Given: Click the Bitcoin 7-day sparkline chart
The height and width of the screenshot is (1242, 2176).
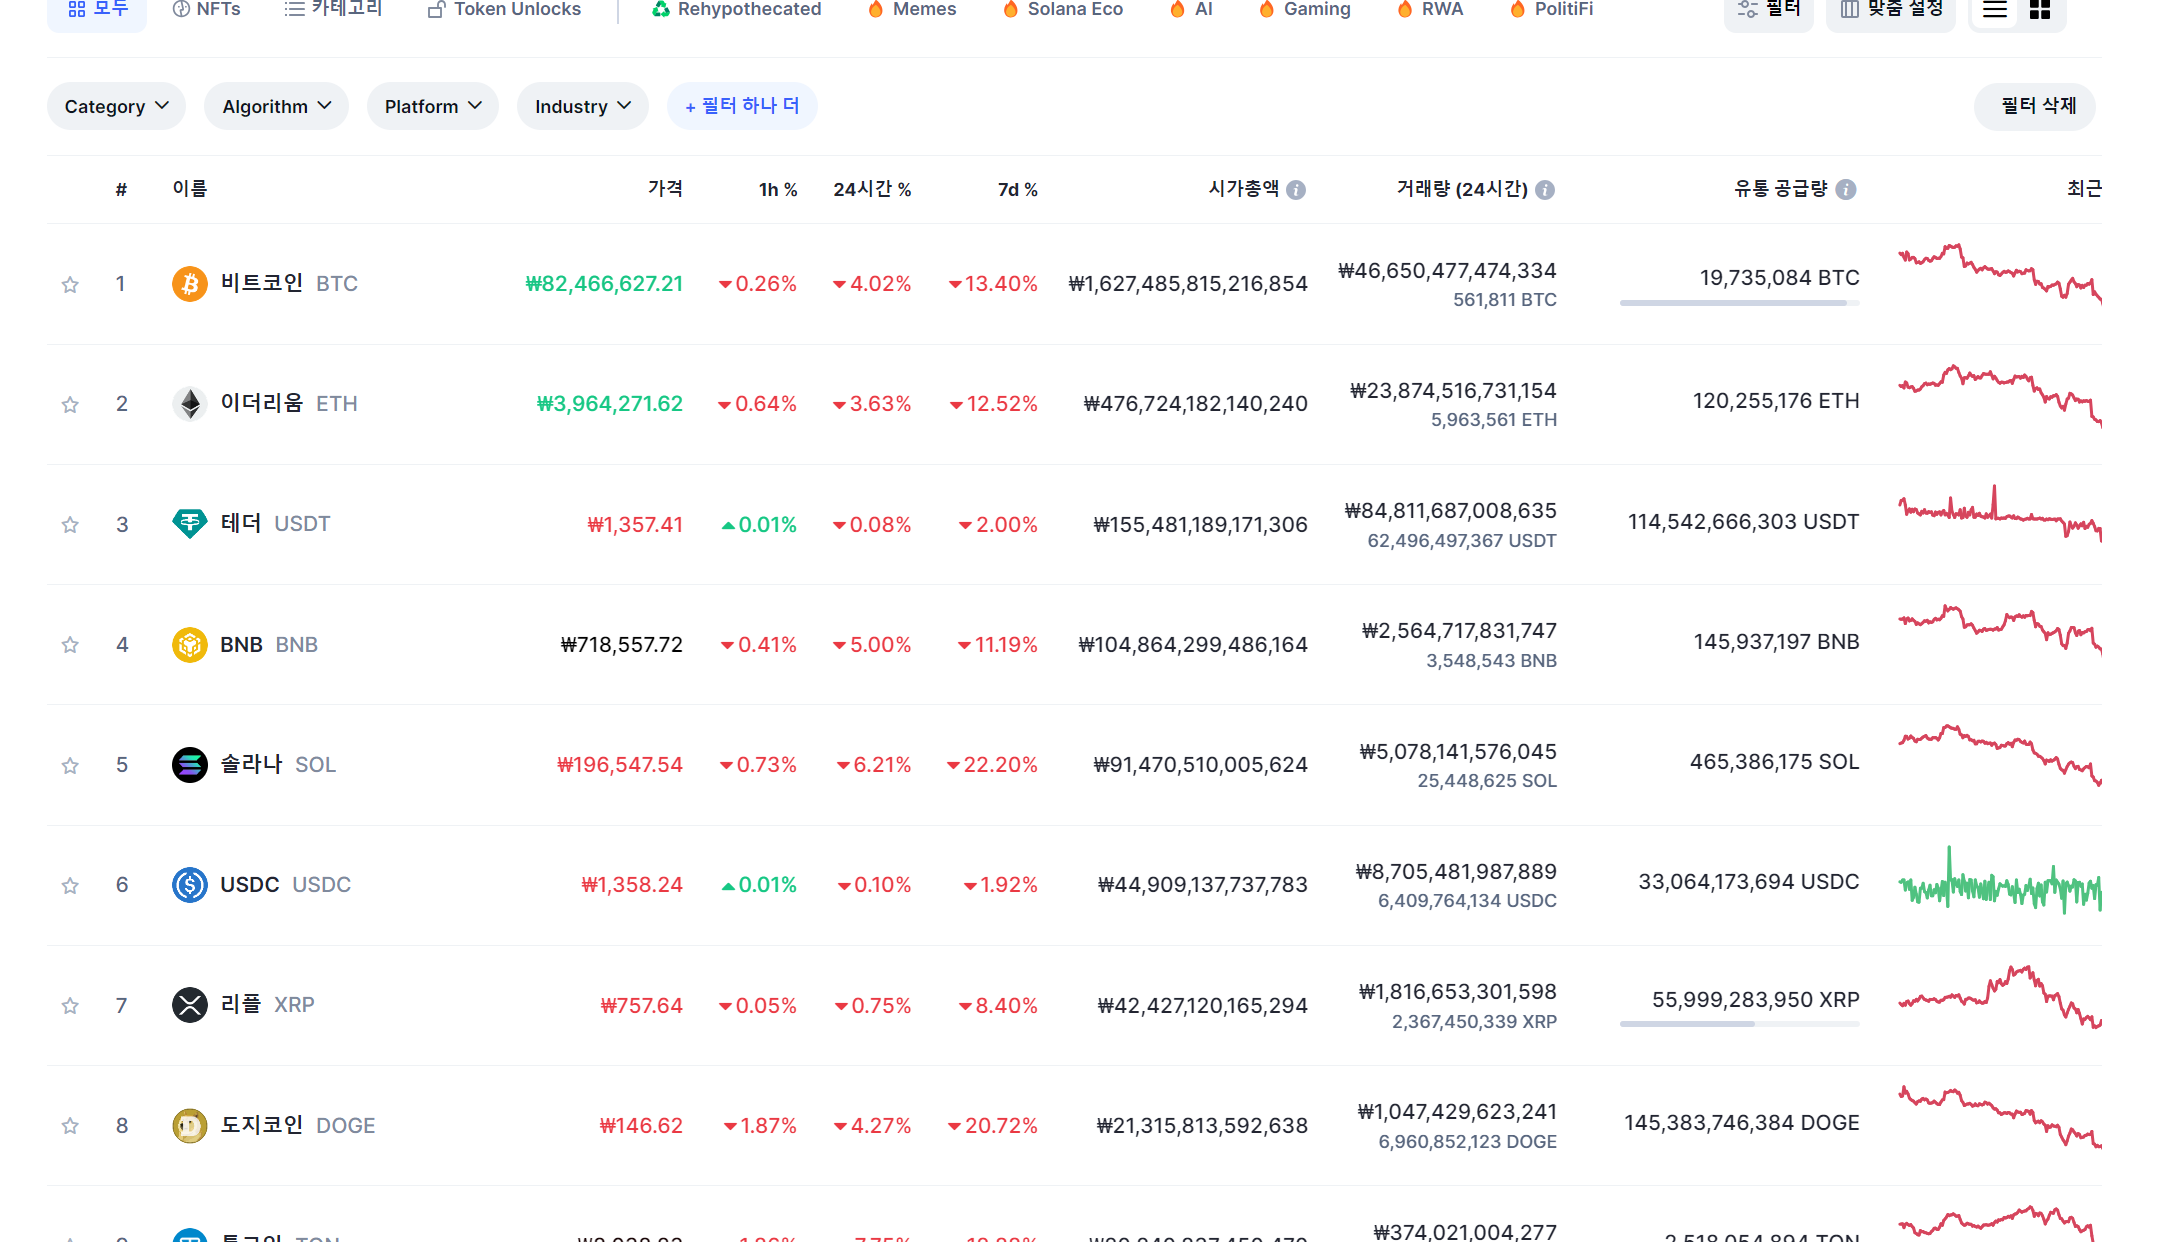Looking at the screenshot, I should coord(2000,274).
